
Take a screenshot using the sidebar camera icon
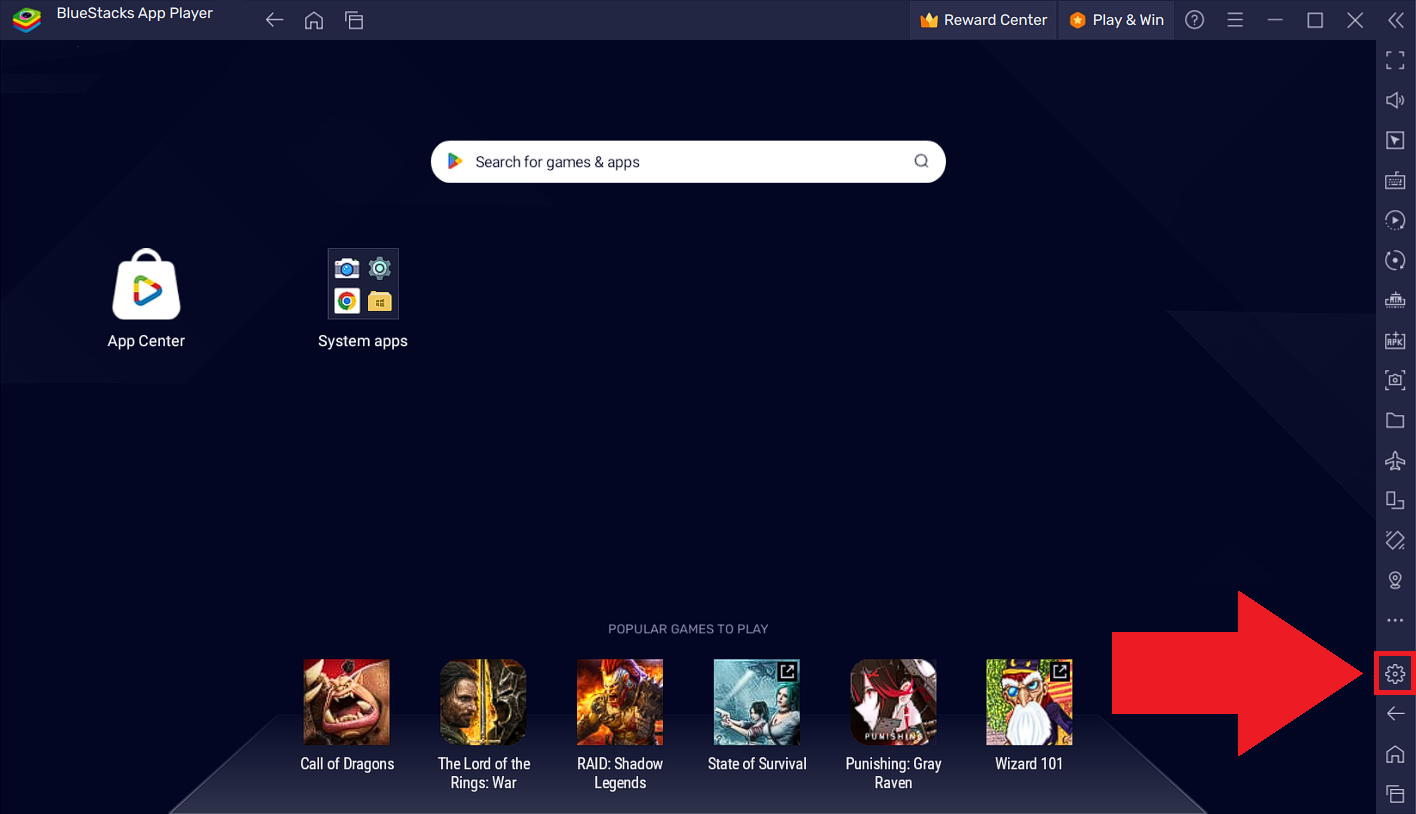tap(1395, 380)
